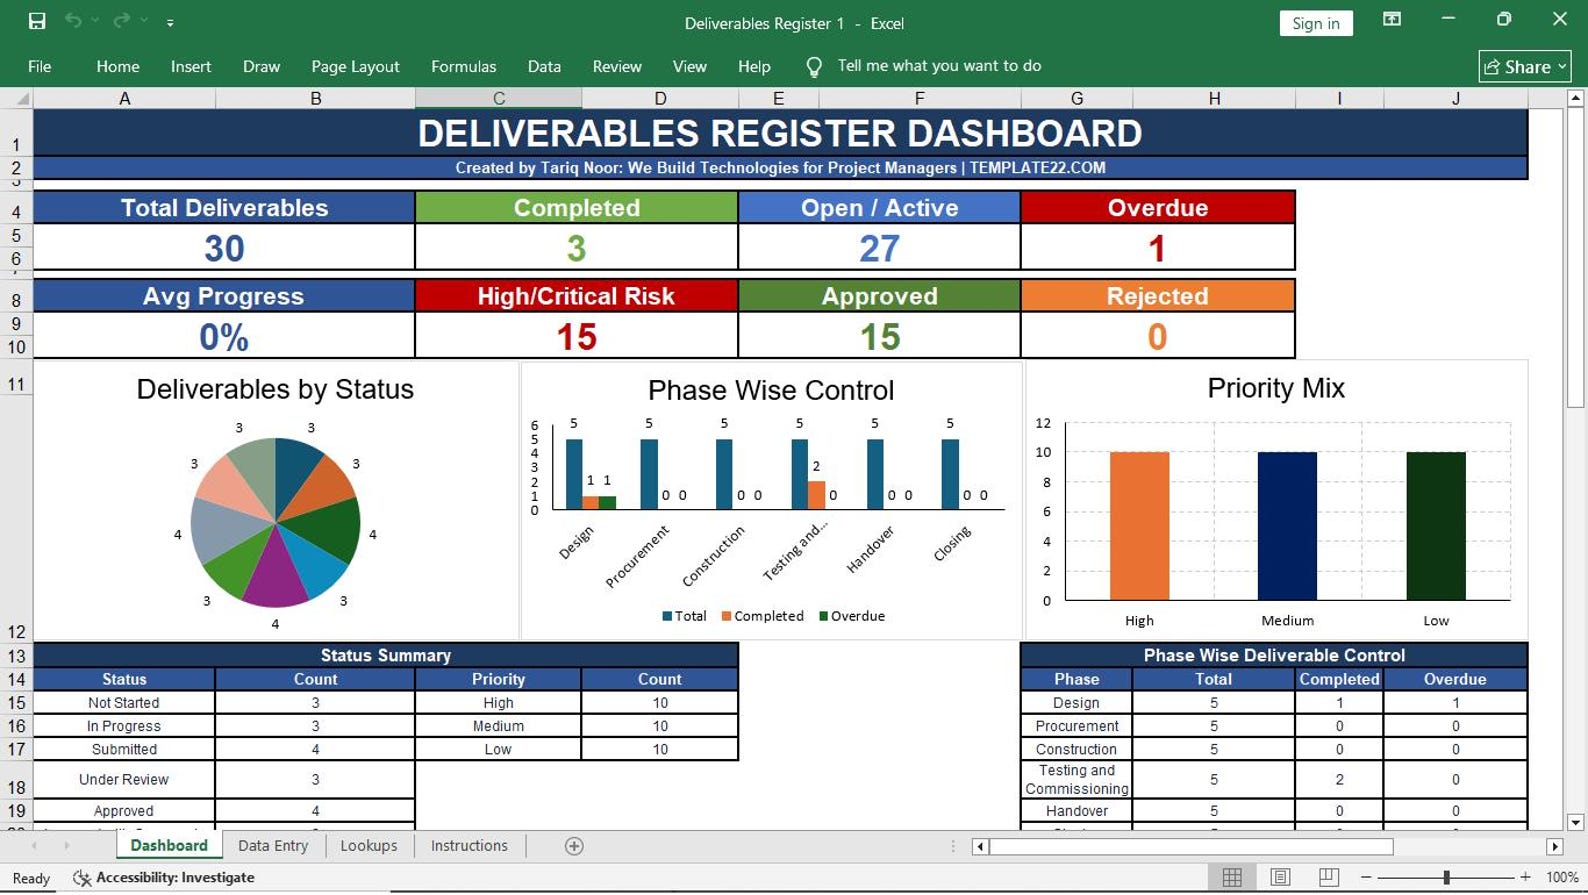
Task: Open the Instructions sheet tab
Action: [x=469, y=846]
